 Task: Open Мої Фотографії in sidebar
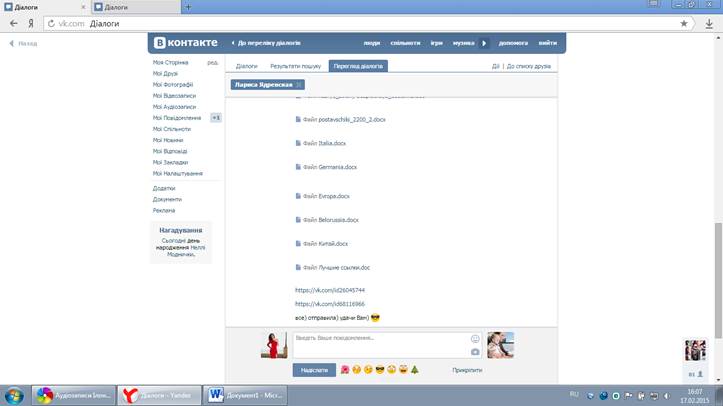tap(173, 84)
